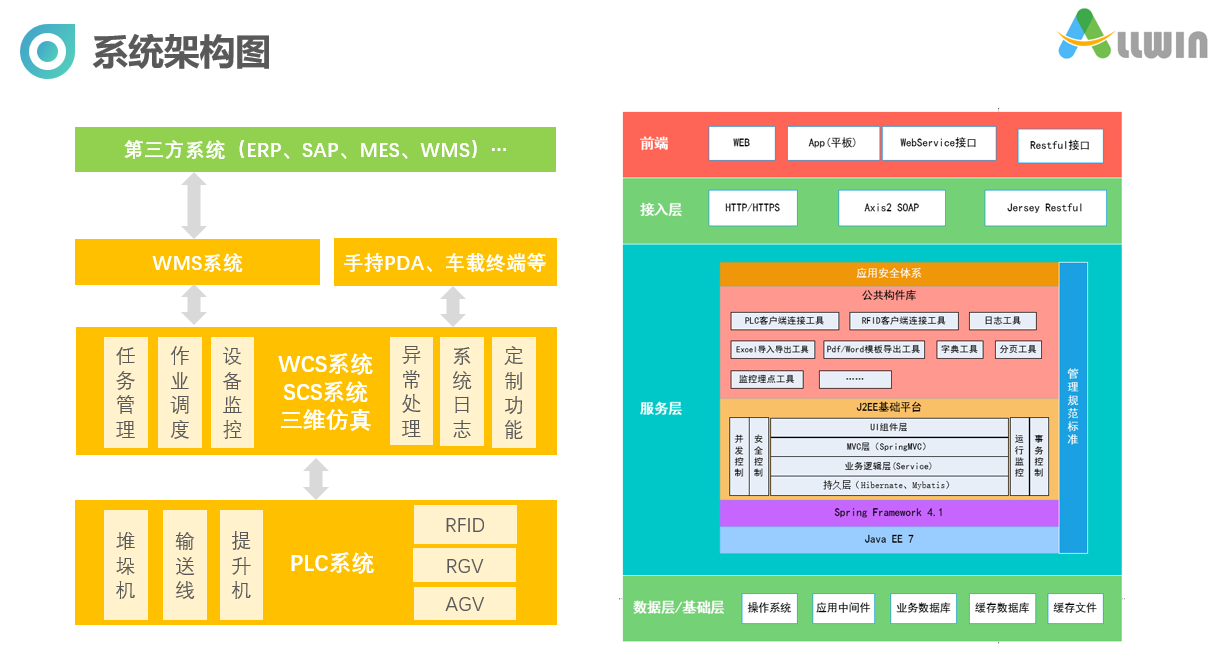Click the WebService接口 box
This screenshot has width=1214, height=659.
(x=939, y=143)
